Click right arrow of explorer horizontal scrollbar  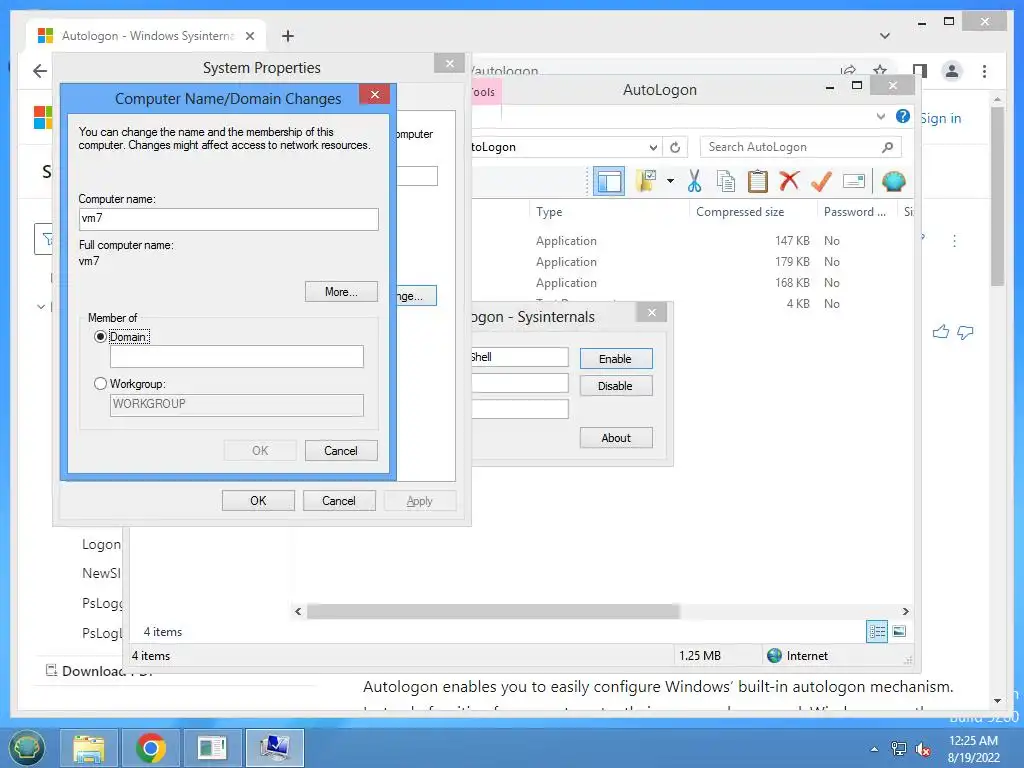click(905, 611)
